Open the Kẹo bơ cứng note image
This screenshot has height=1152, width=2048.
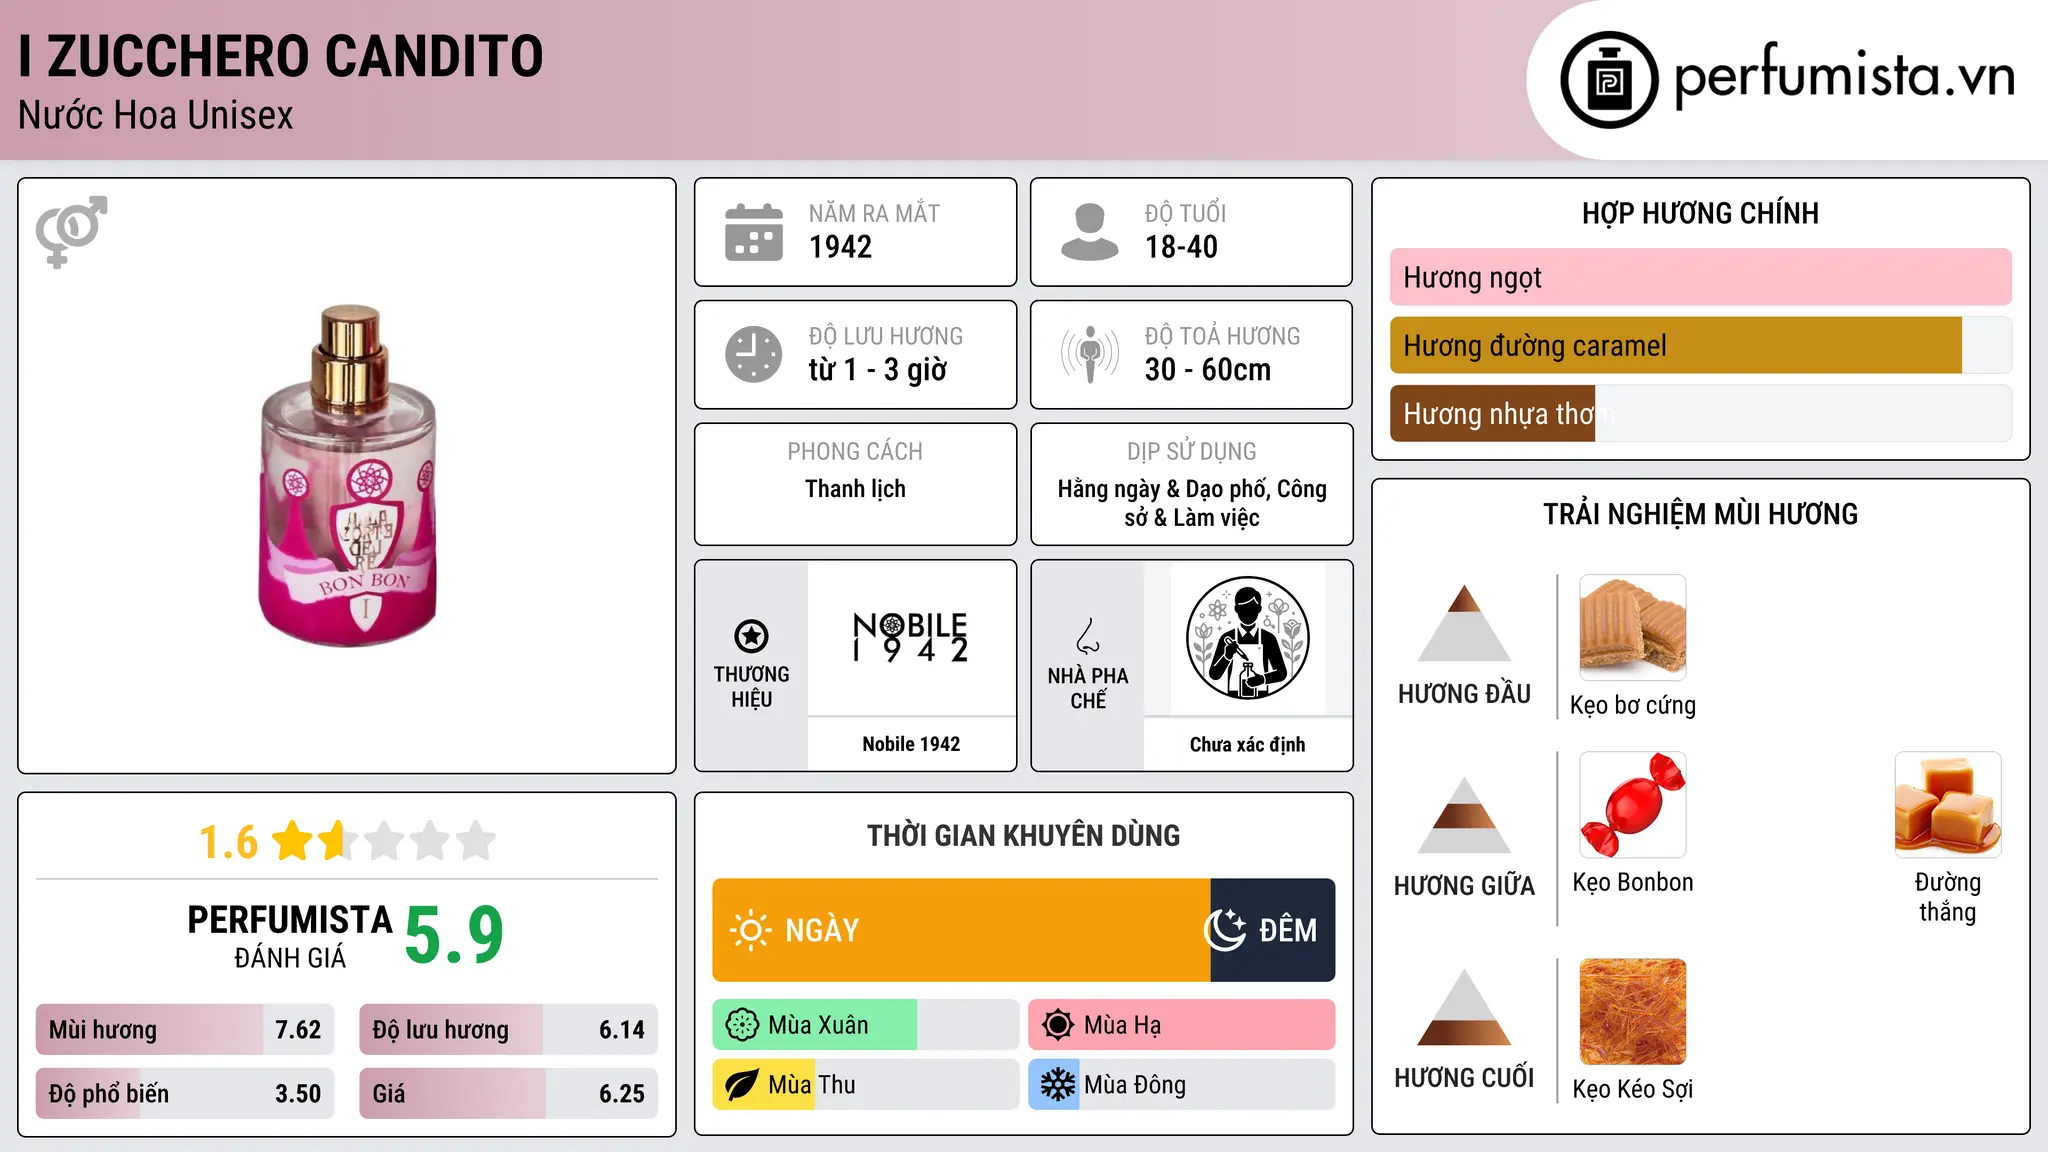click(x=1632, y=628)
